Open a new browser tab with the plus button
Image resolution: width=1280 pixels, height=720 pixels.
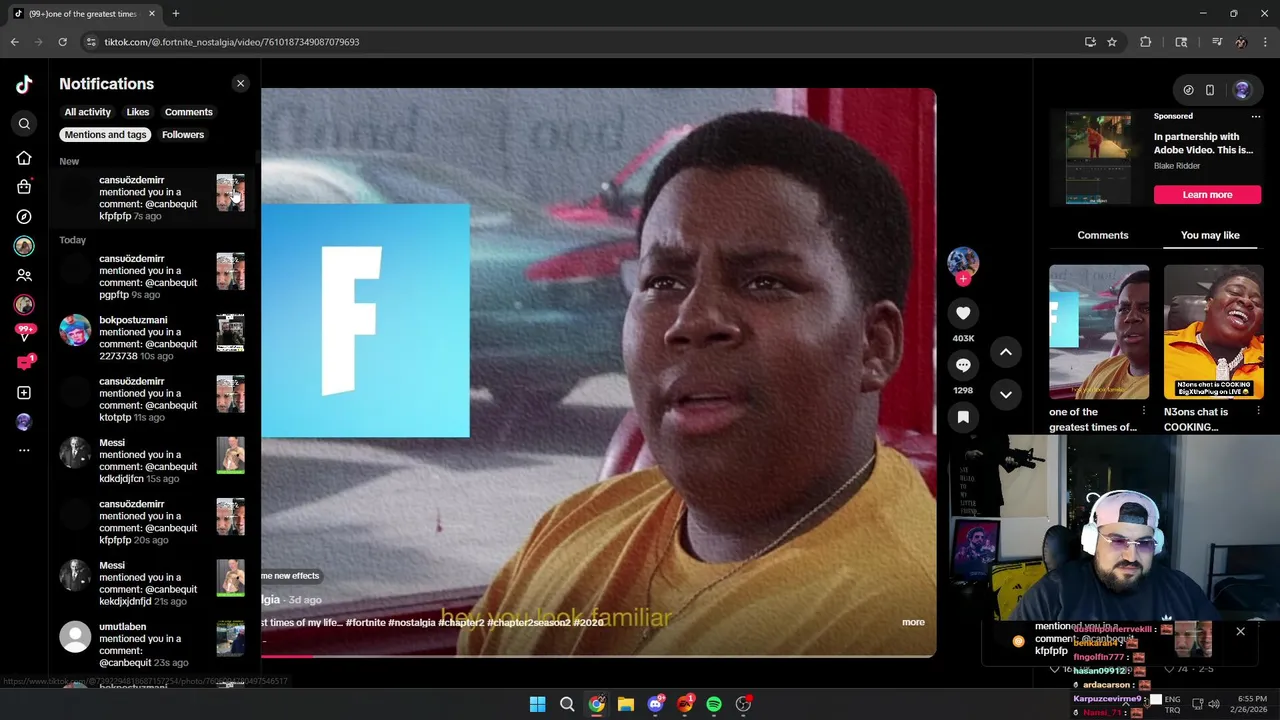click(175, 13)
